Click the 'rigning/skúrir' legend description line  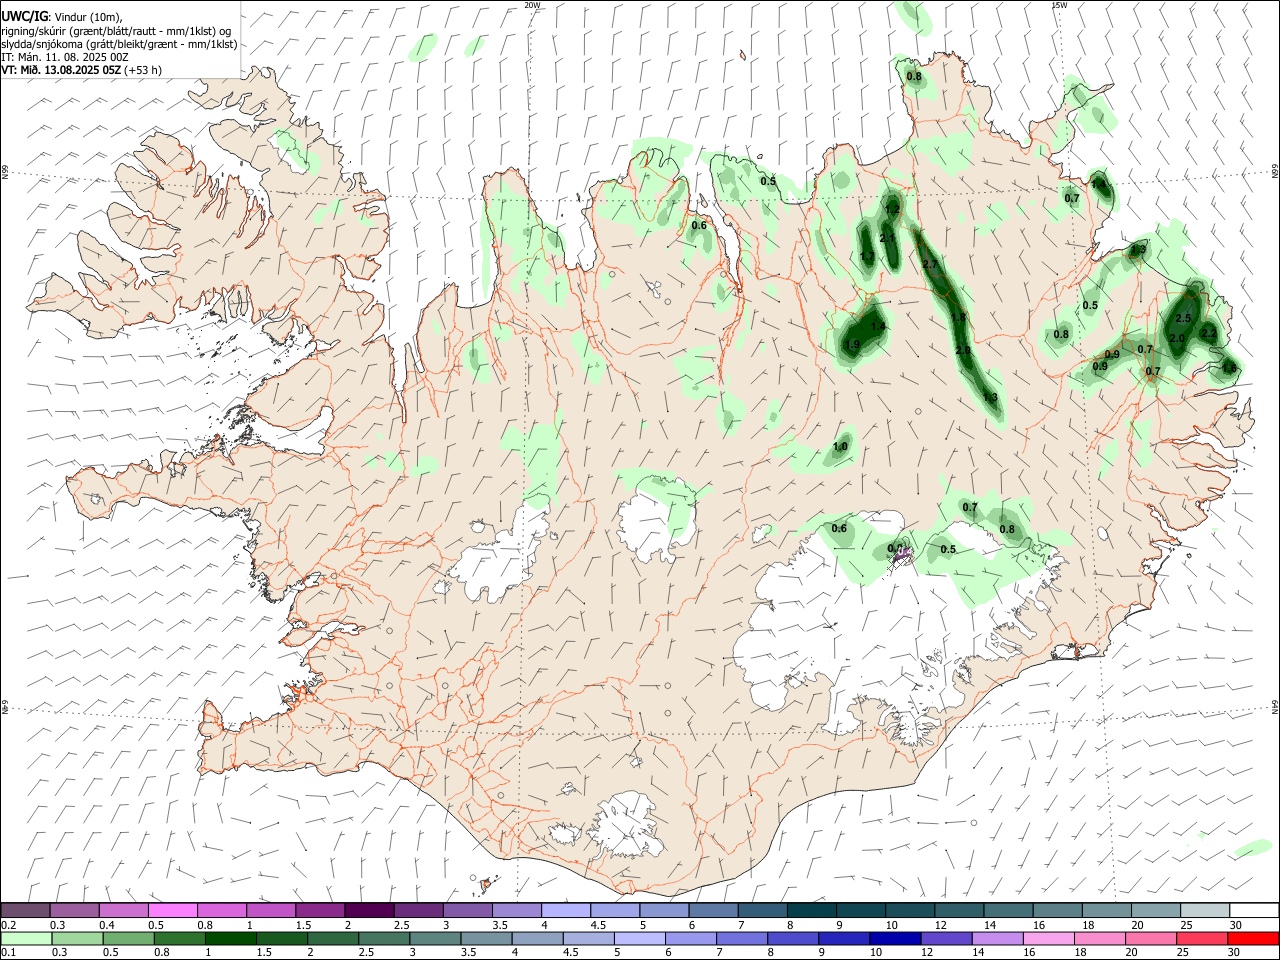click(117, 31)
